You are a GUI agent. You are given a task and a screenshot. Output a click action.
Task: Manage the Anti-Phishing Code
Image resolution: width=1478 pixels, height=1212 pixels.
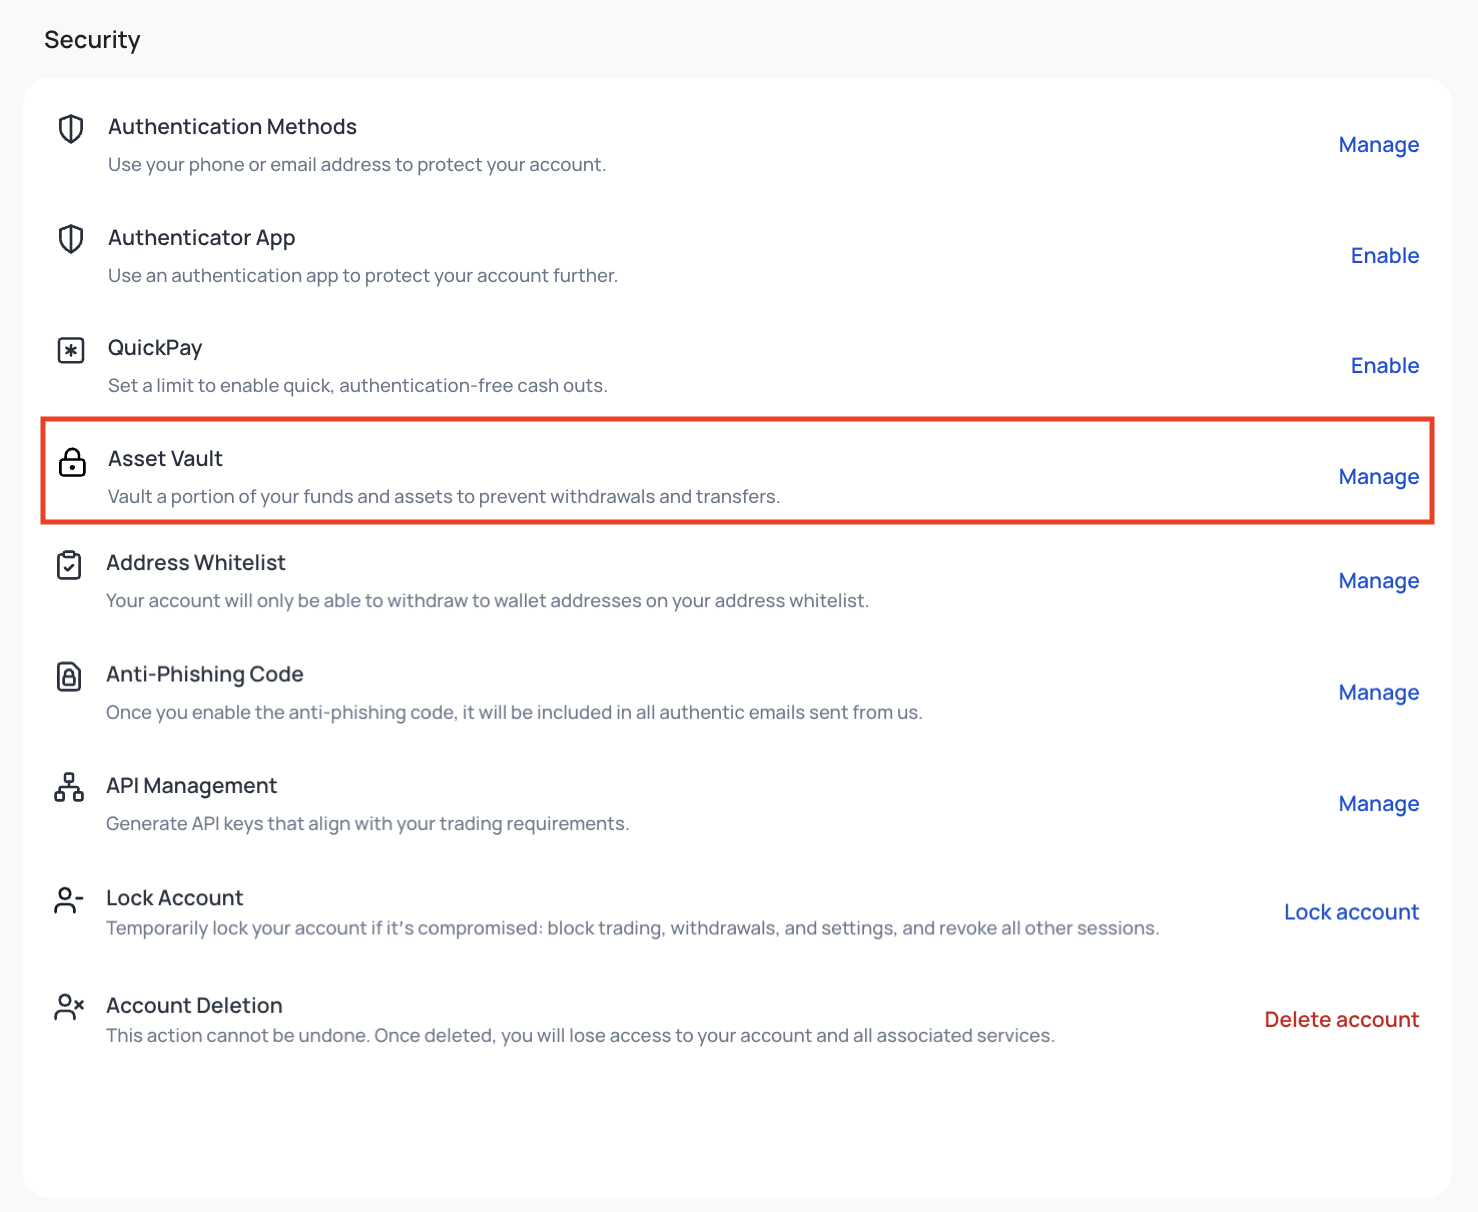(1379, 693)
